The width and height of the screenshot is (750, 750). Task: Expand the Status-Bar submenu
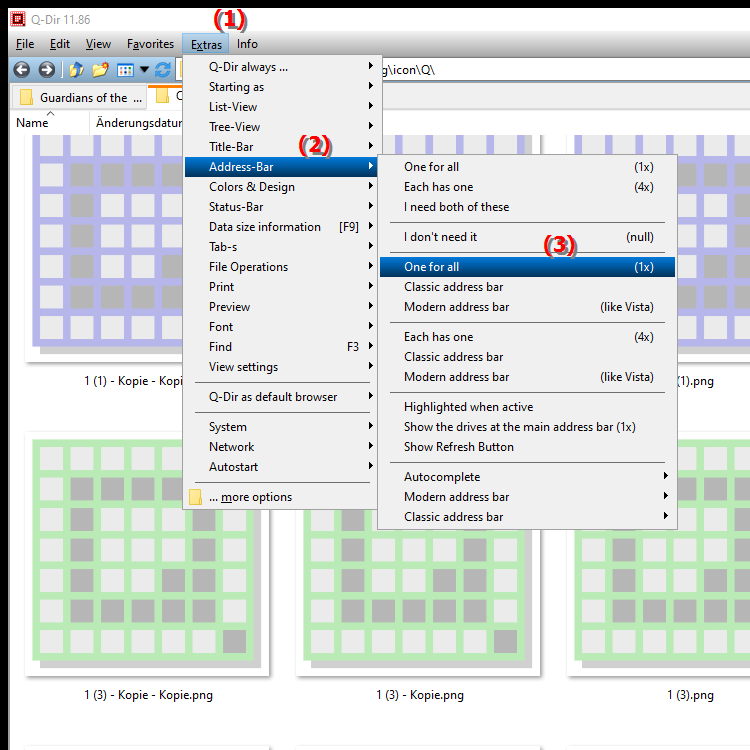pos(283,207)
